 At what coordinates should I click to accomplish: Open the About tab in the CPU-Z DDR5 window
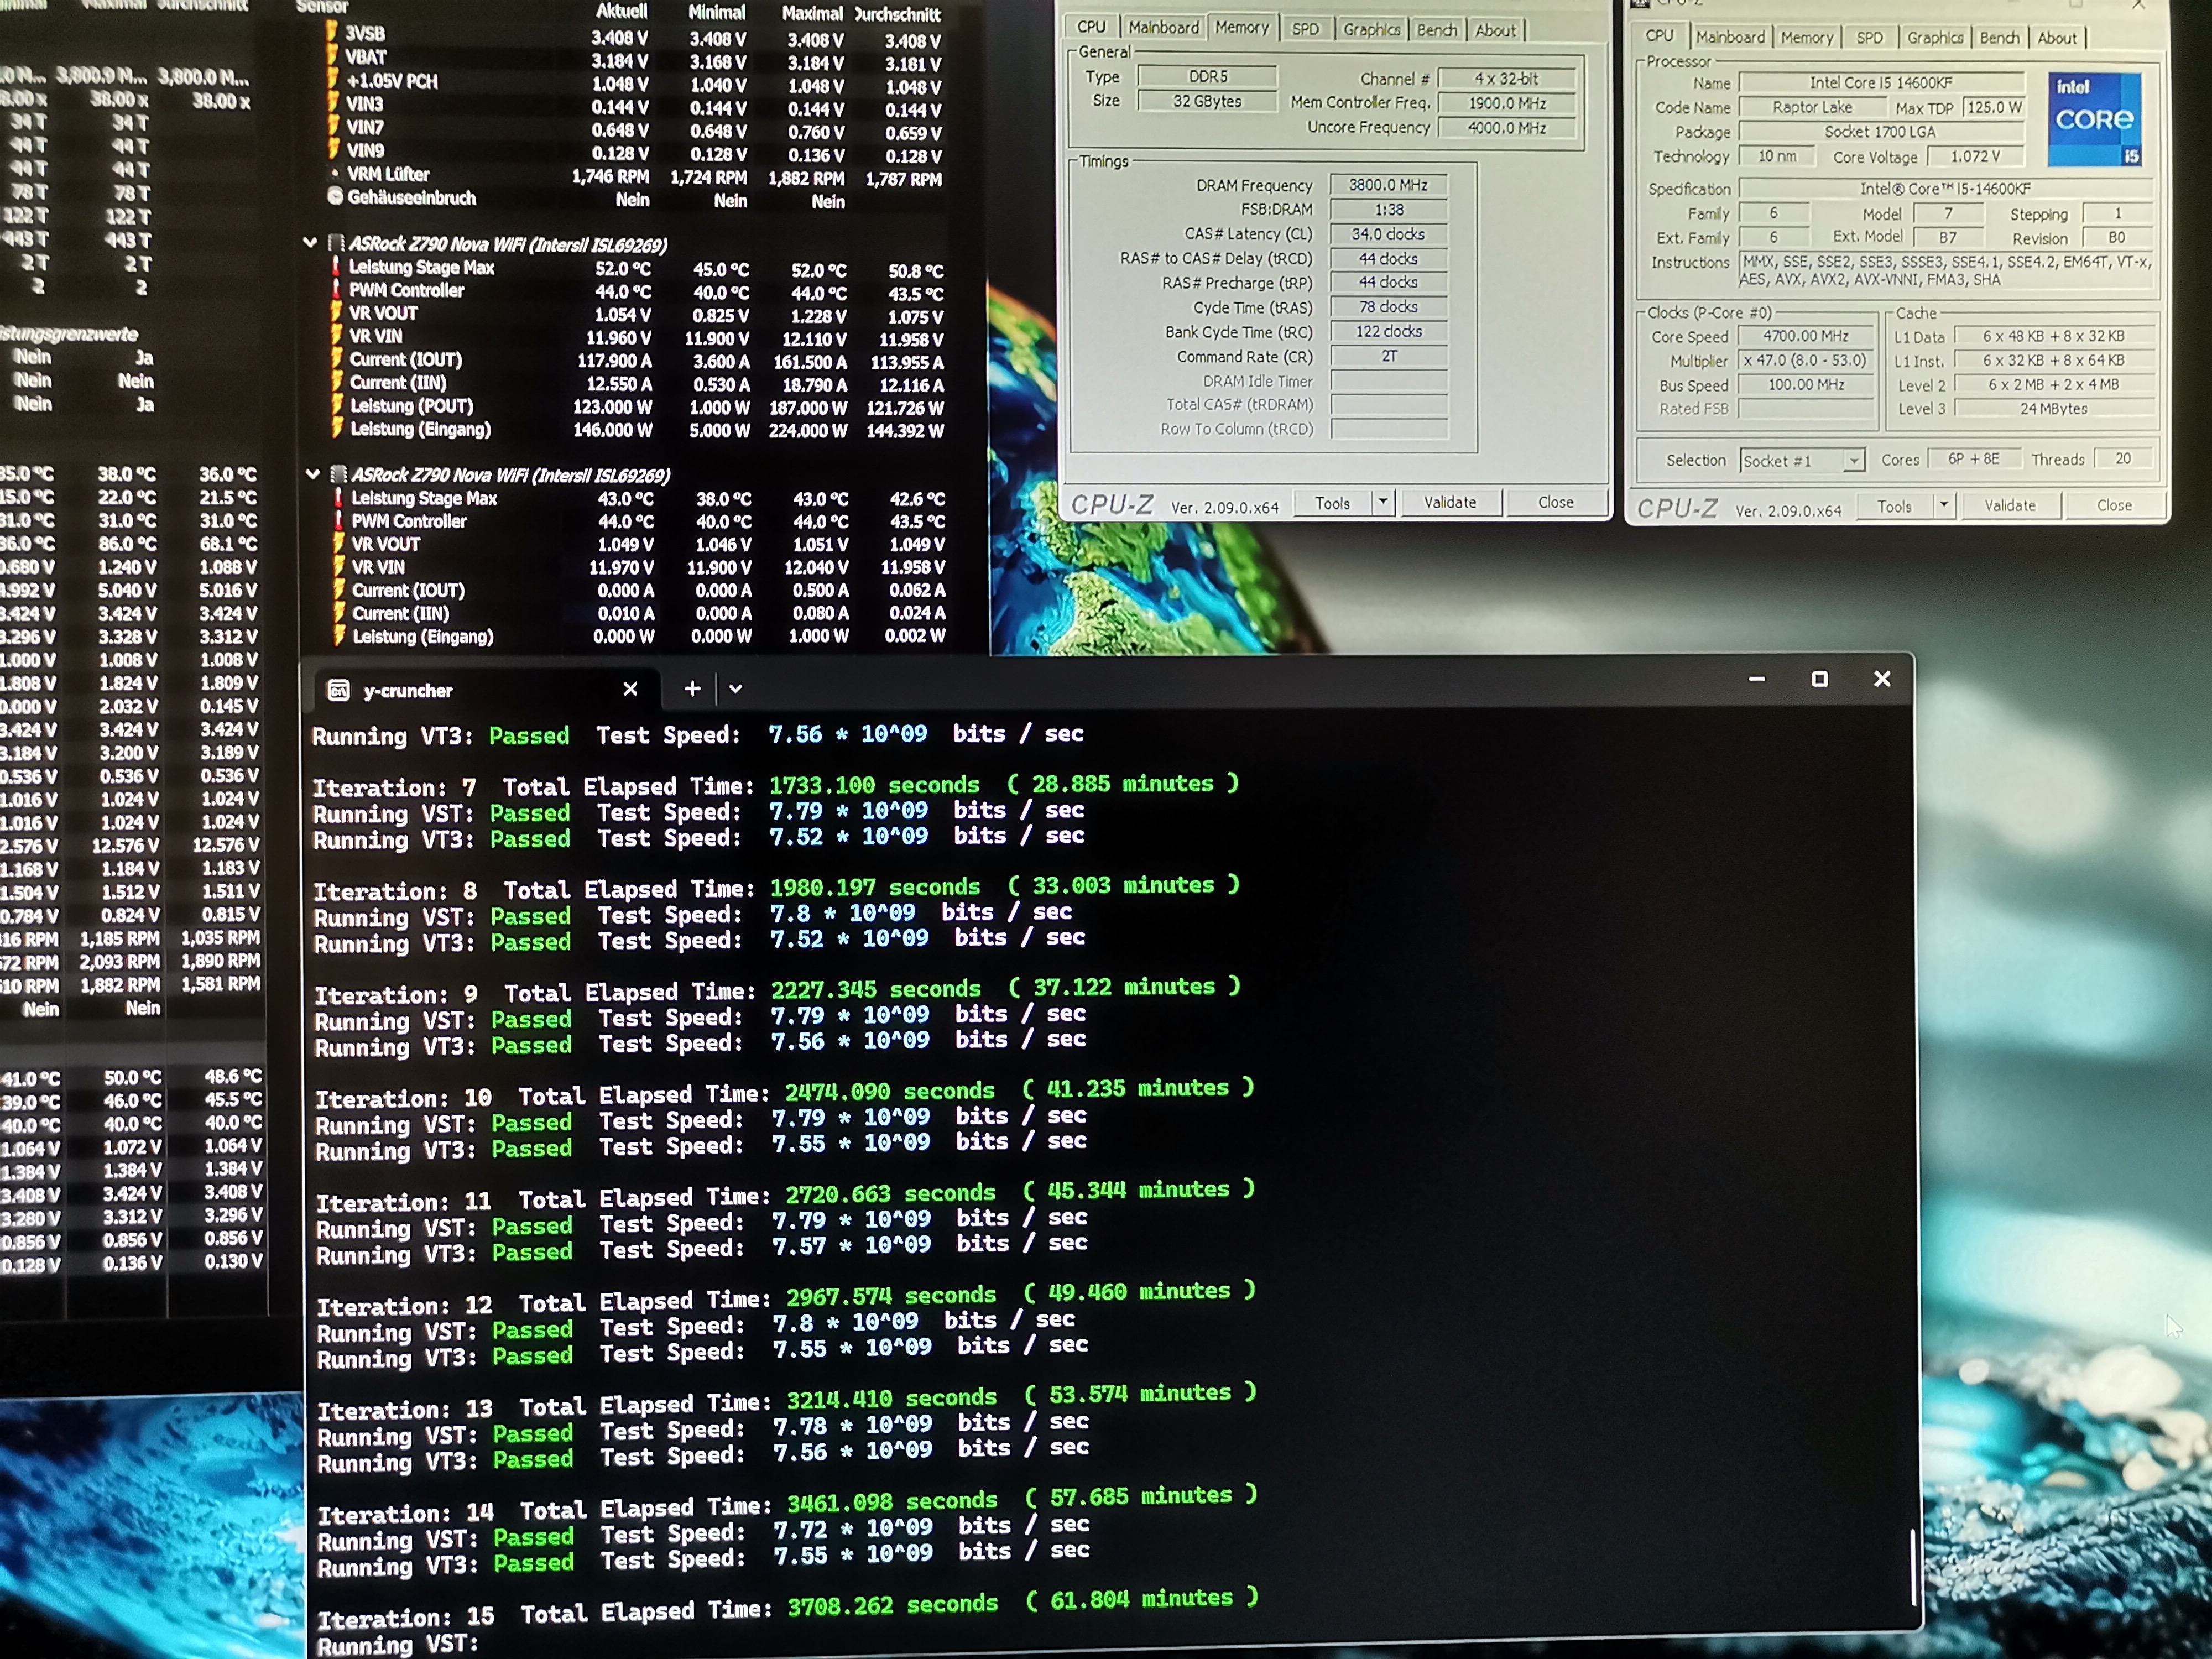1495,30
